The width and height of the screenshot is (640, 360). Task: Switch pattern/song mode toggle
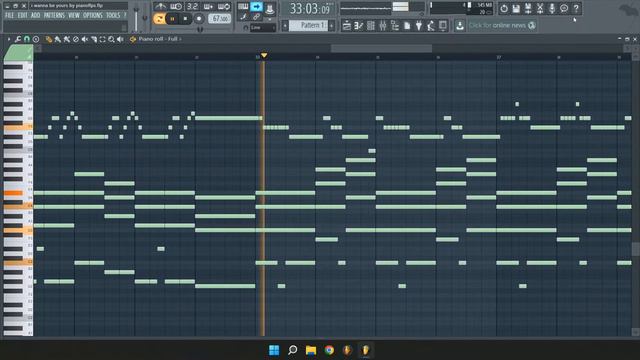pyautogui.click(x=159, y=19)
